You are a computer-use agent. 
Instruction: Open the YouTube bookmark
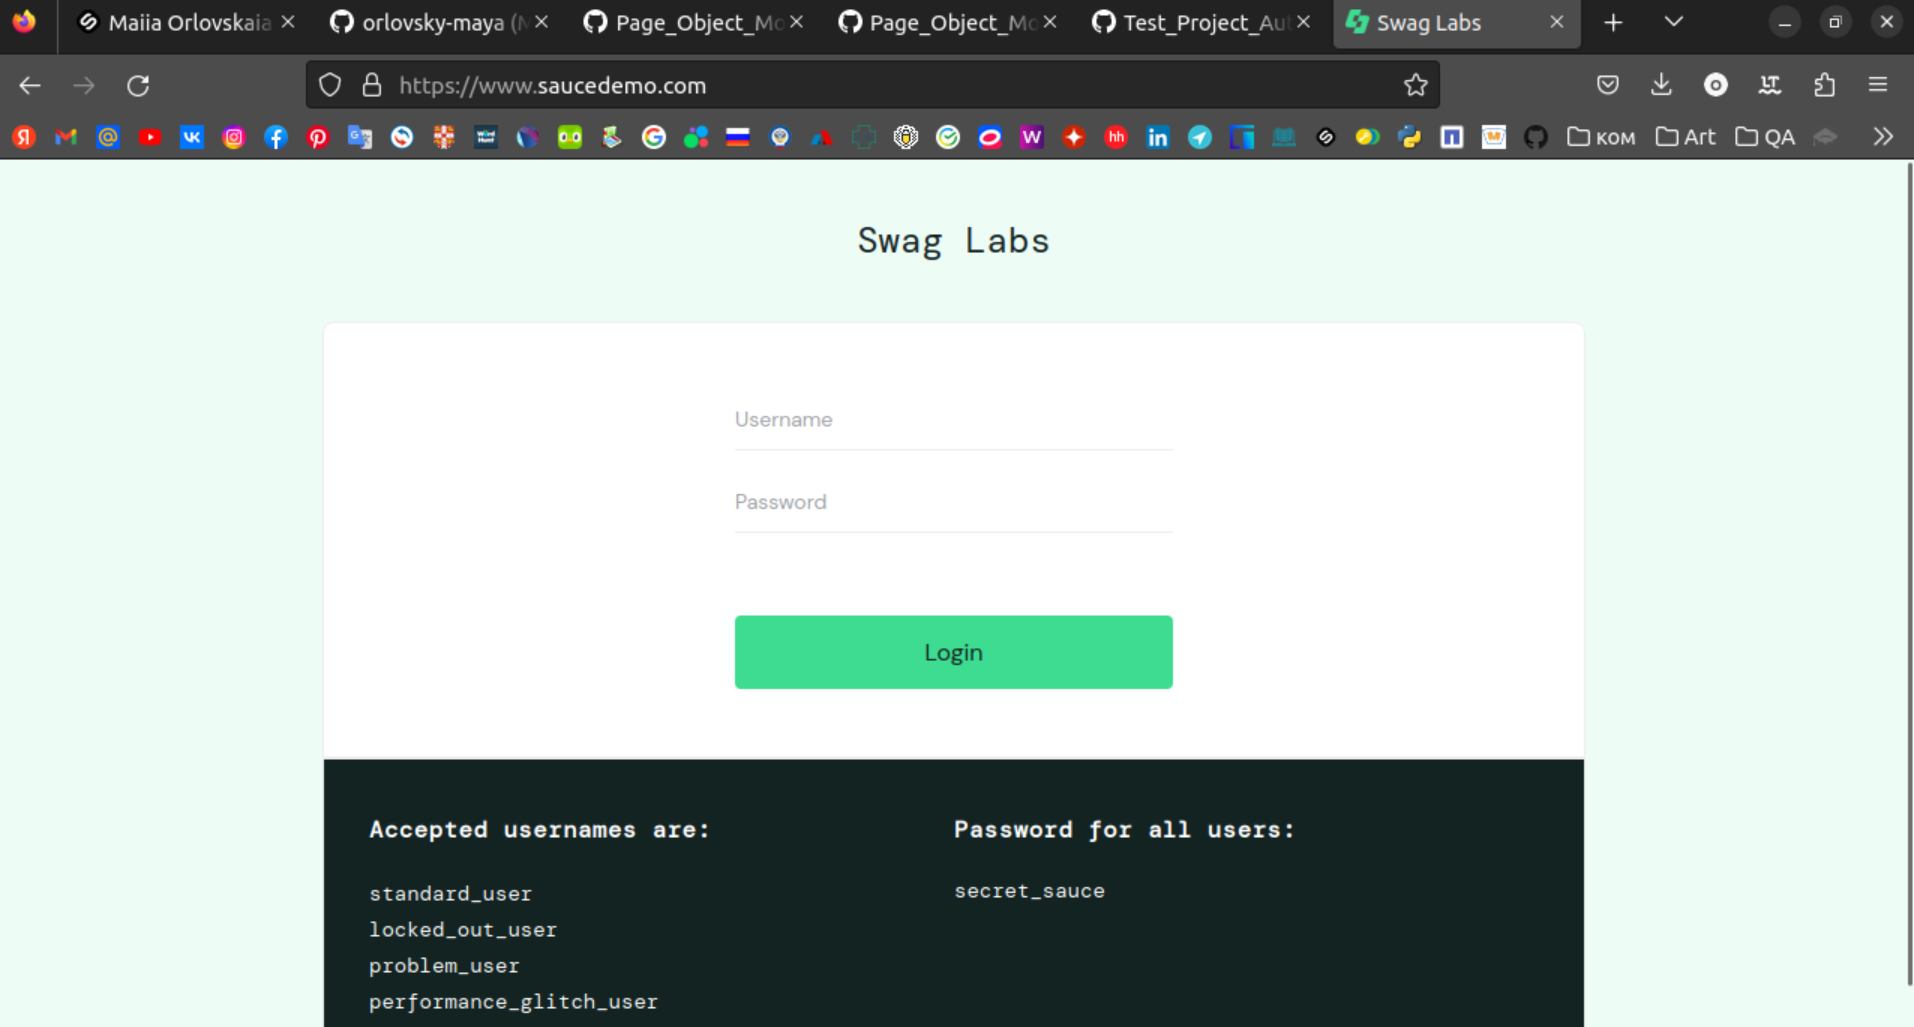150,137
